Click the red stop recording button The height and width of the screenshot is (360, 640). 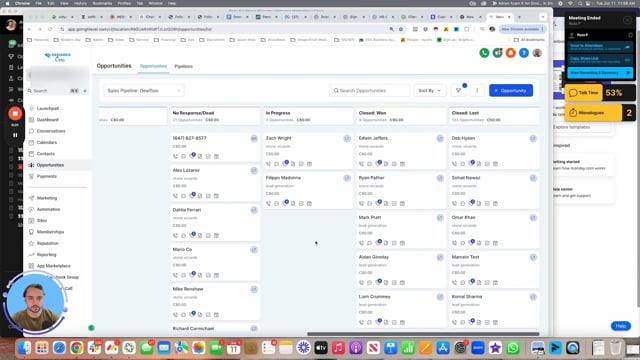pos(15,113)
